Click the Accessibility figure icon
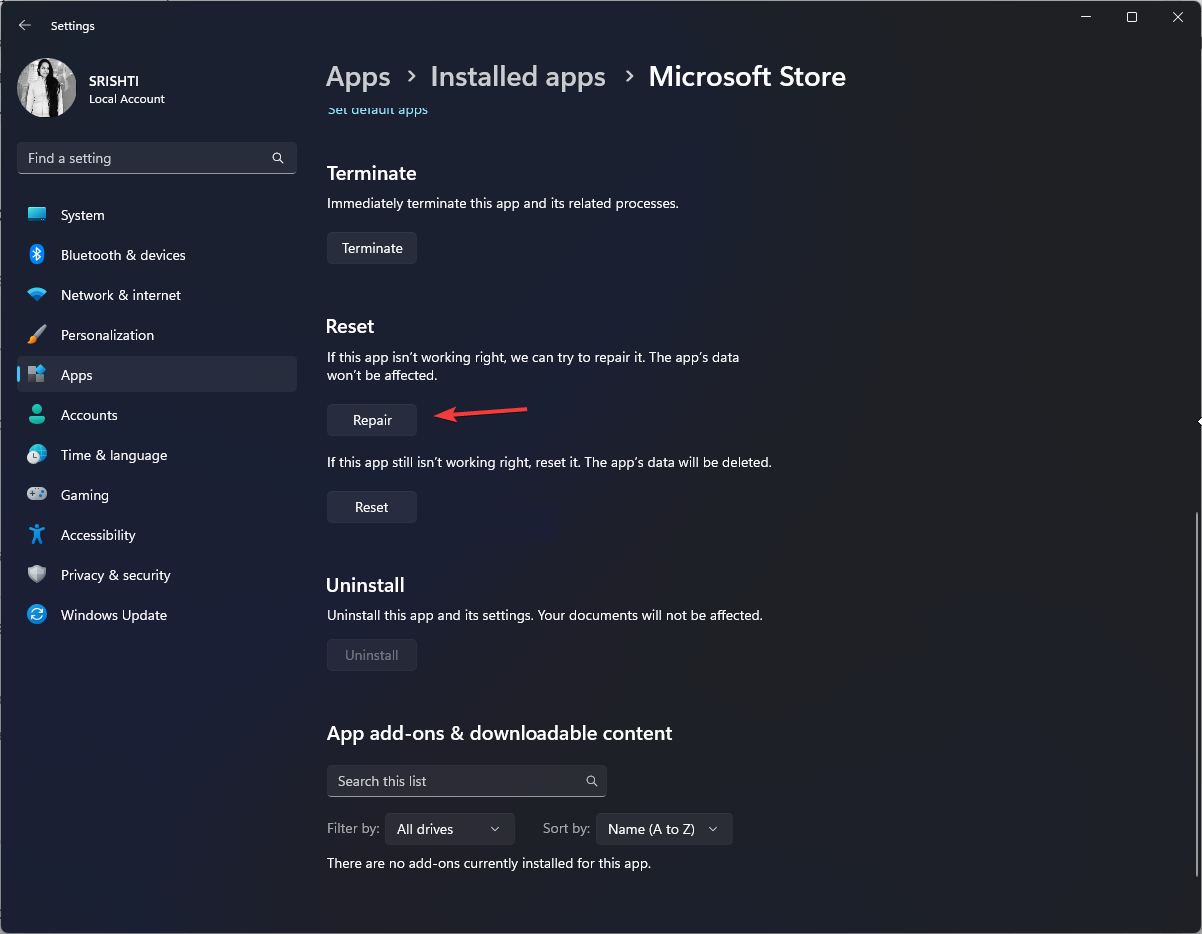 point(37,535)
